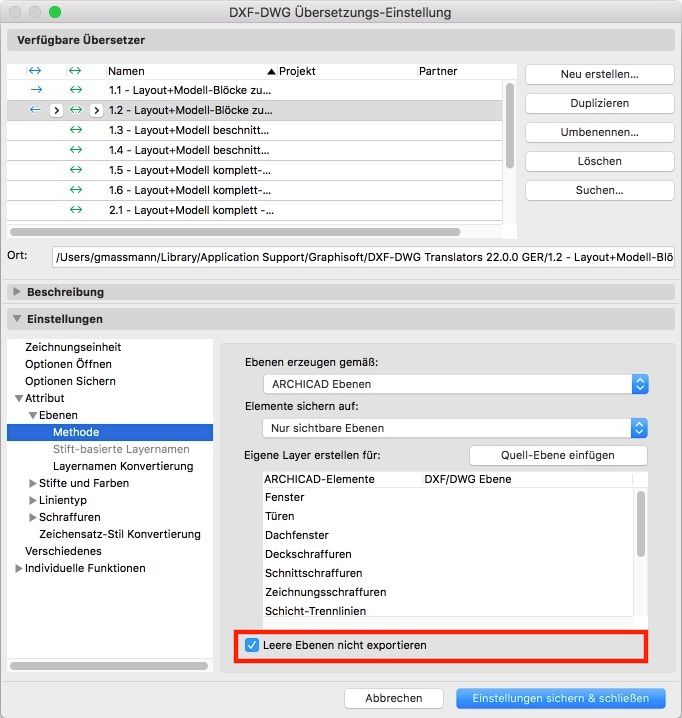Viewport: 682px width, 718px height.
Task: Click the translator list horizontal scrollbar
Action: (235, 232)
